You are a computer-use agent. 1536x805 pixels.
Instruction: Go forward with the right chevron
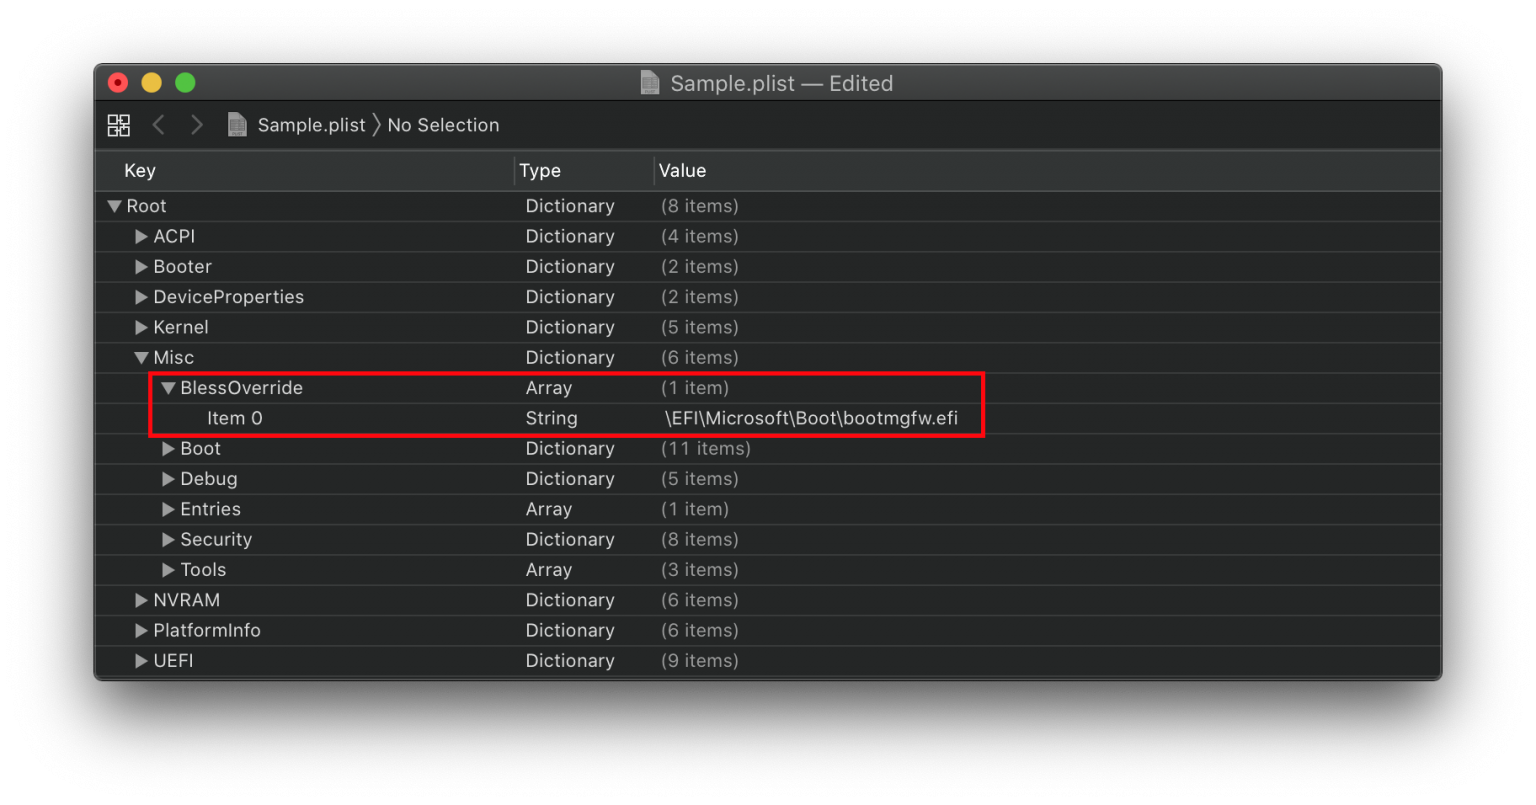tap(197, 125)
